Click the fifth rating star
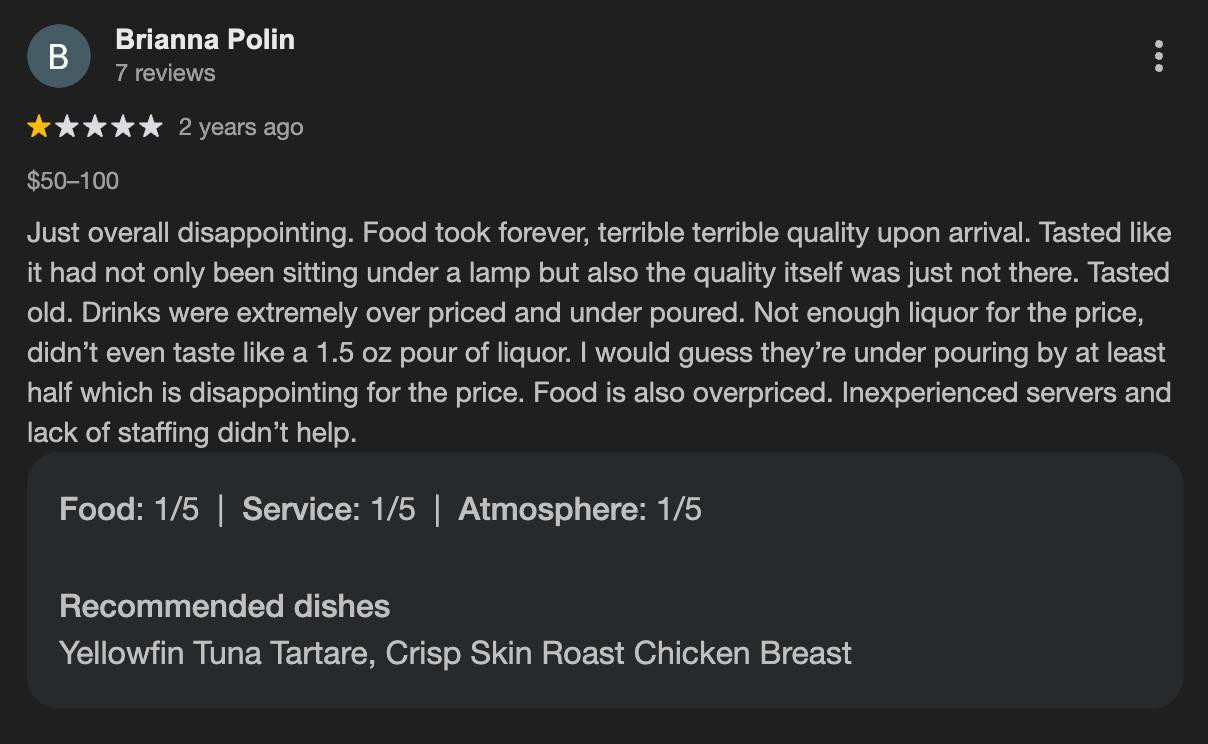The width and height of the screenshot is (1208, 744). [150, 127]
